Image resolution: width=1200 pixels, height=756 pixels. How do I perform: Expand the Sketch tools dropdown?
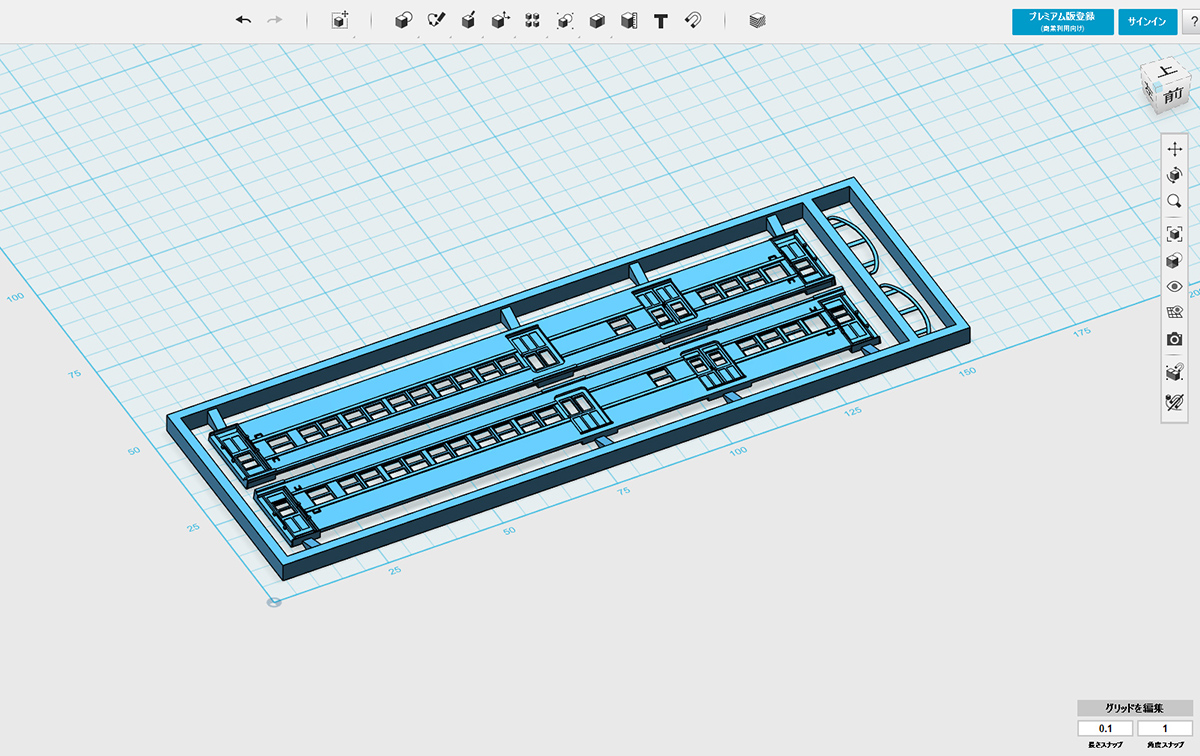436,21
